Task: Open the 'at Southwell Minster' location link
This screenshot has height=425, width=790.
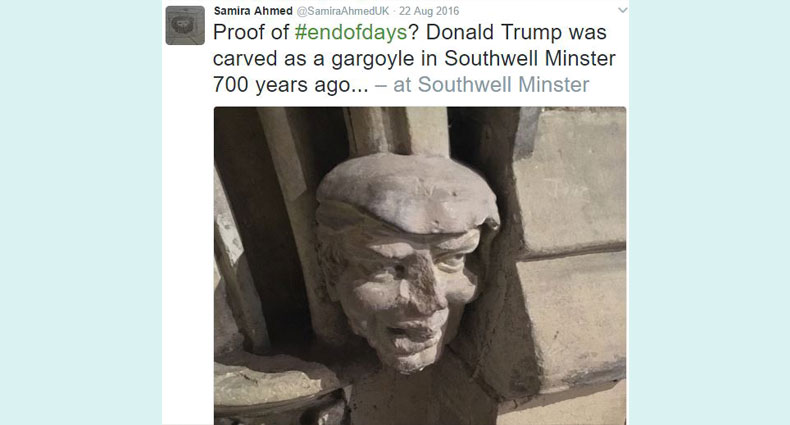Action: [x=491, y=85]
